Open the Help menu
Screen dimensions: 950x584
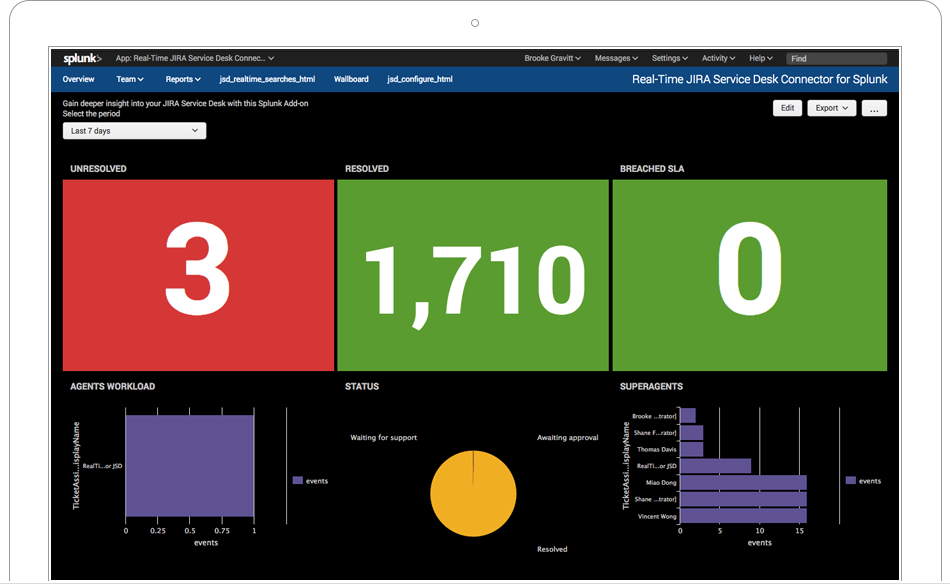point(760,58)
